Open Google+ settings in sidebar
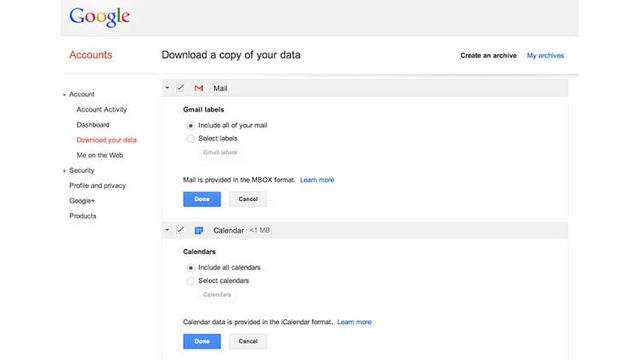This screenshot has width=640, height=360. tap(82, 200)
